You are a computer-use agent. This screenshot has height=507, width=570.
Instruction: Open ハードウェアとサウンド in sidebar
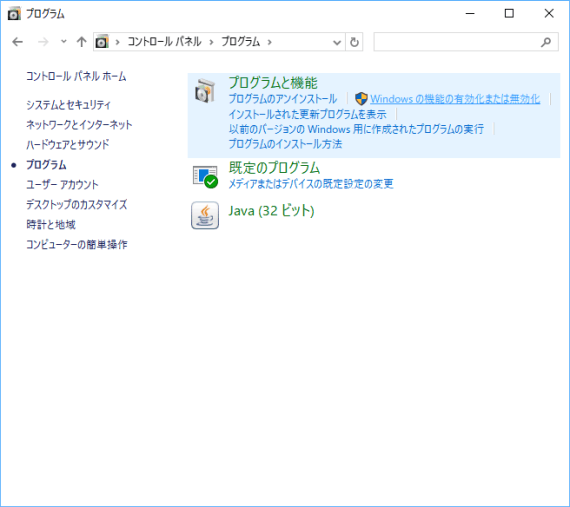tap(67, 145)
